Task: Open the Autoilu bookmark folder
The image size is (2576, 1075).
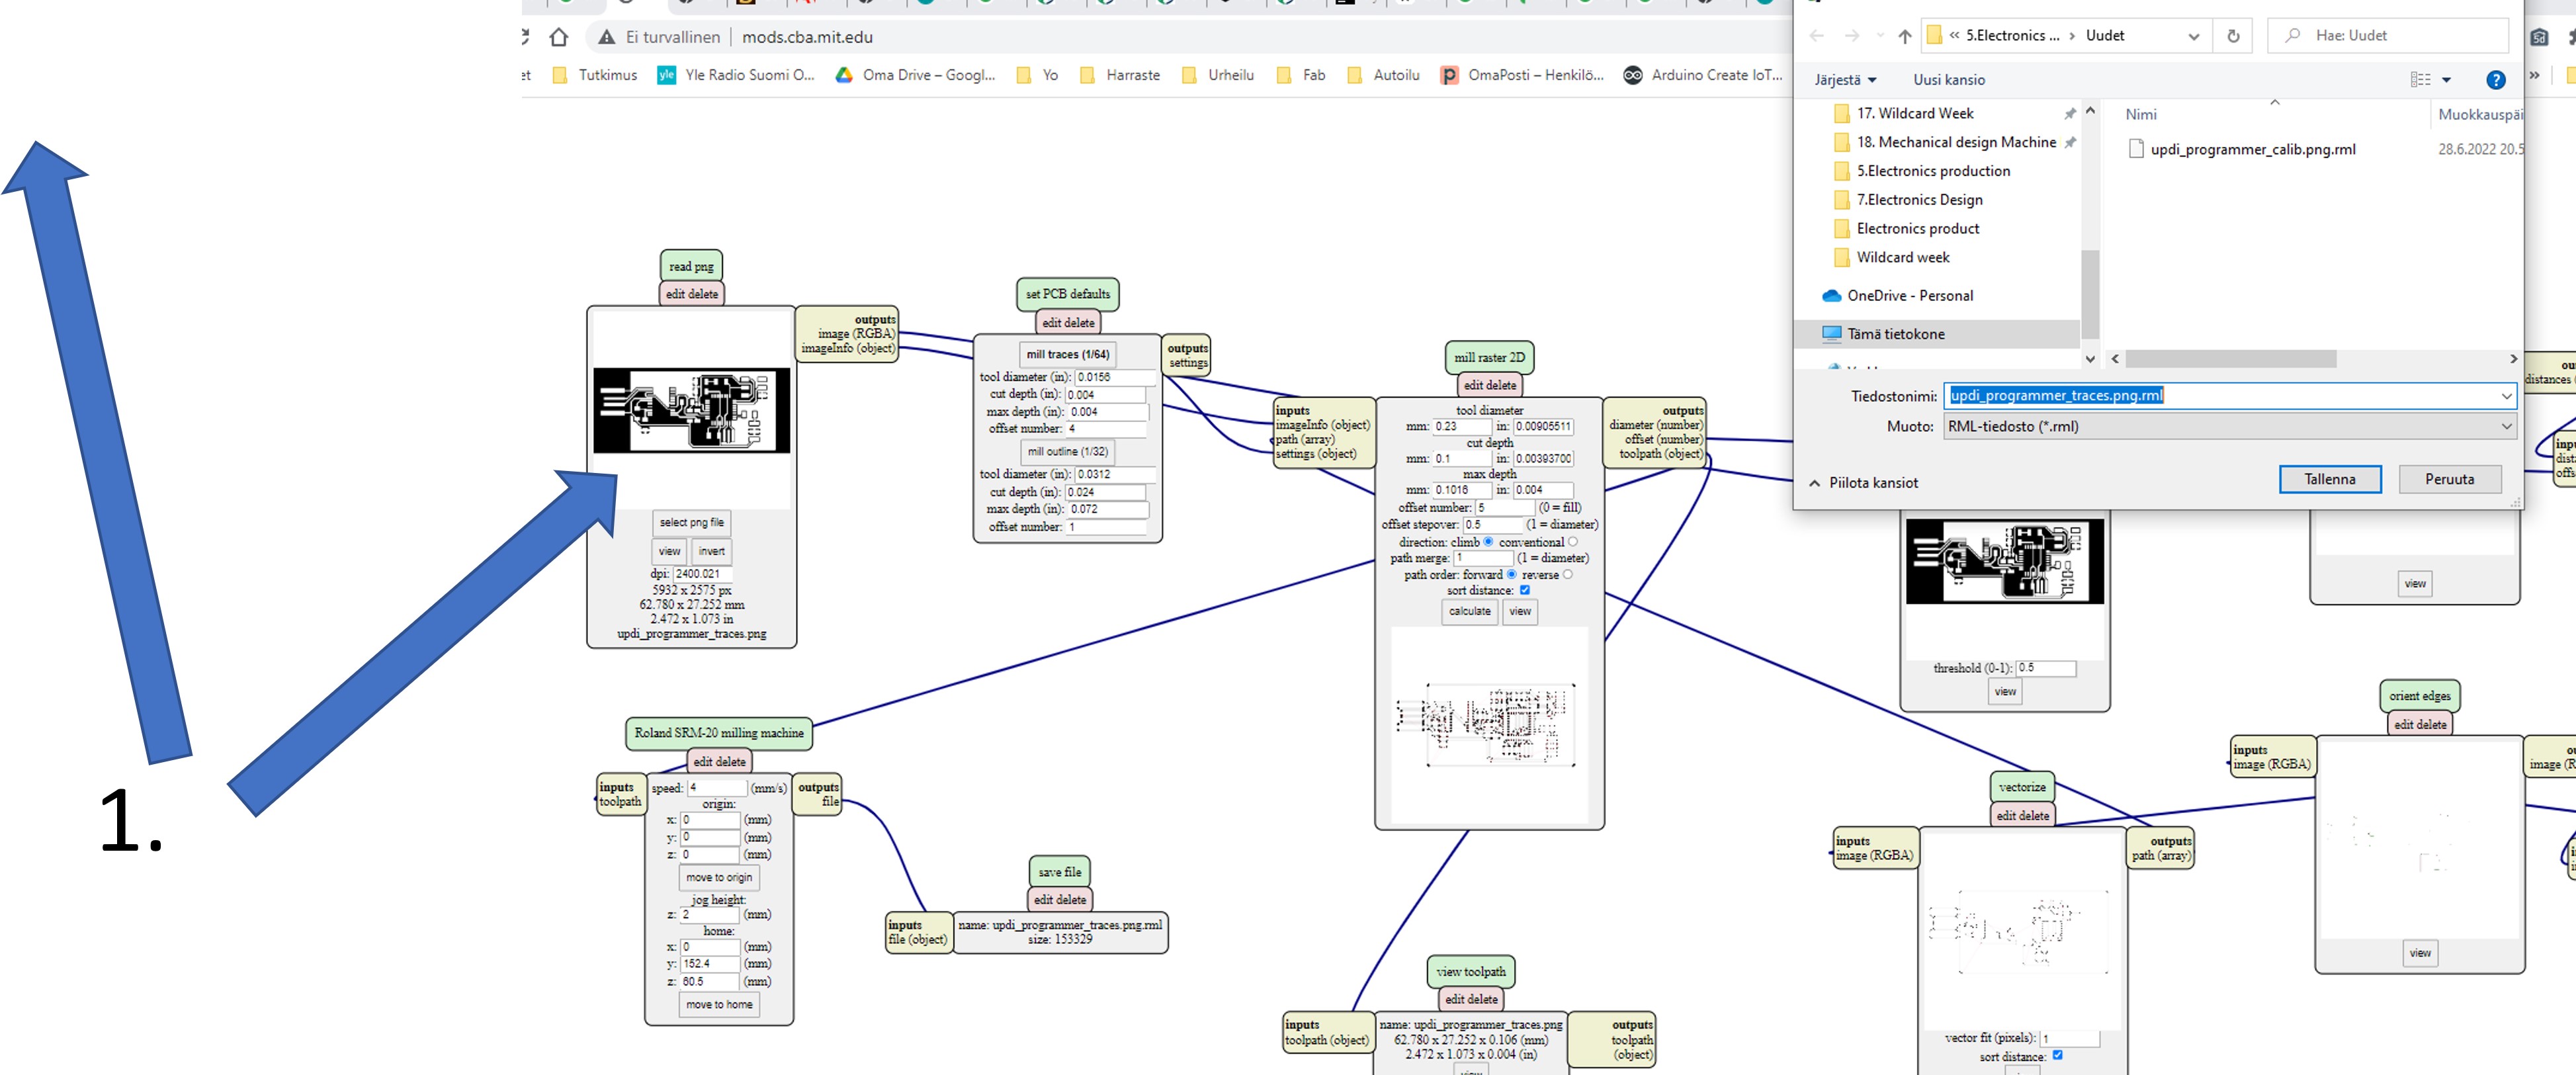Action: [x=1384, y=75]
